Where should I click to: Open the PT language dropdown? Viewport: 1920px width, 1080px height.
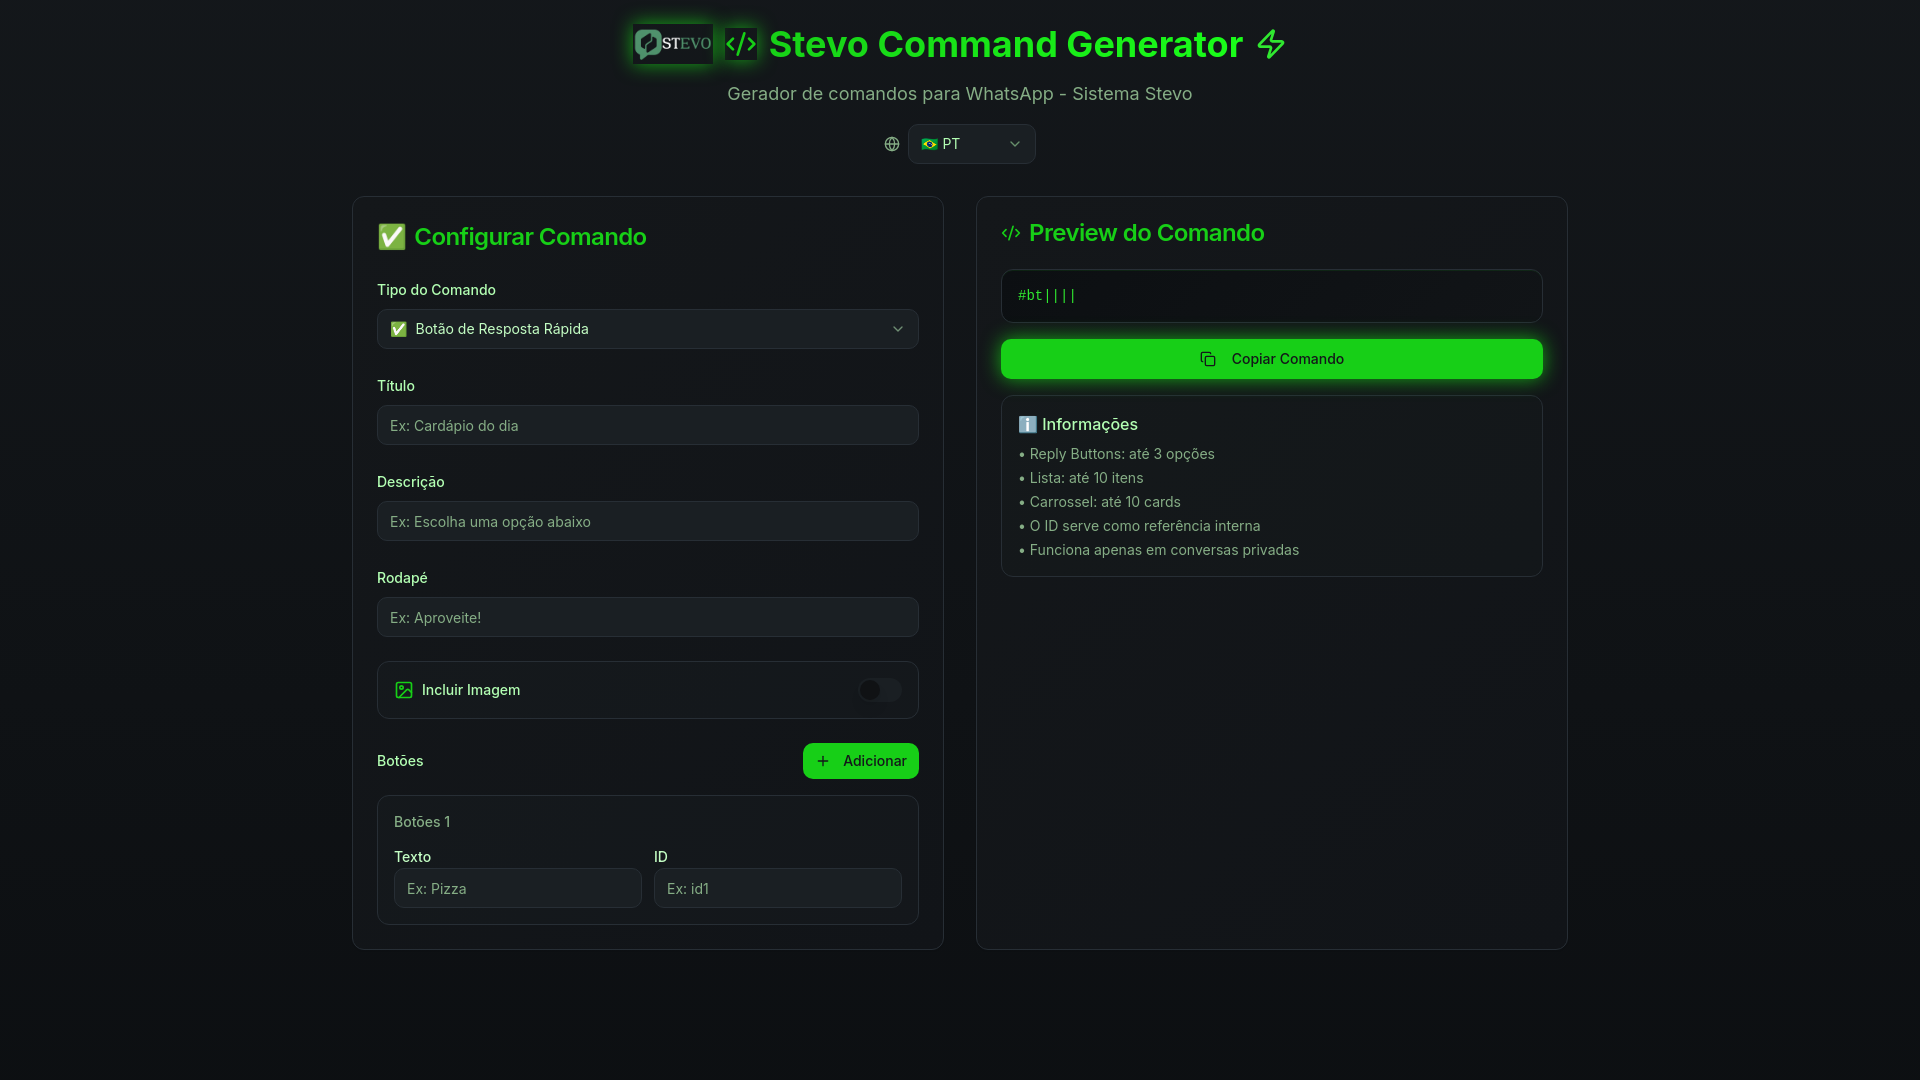(972, 144)
